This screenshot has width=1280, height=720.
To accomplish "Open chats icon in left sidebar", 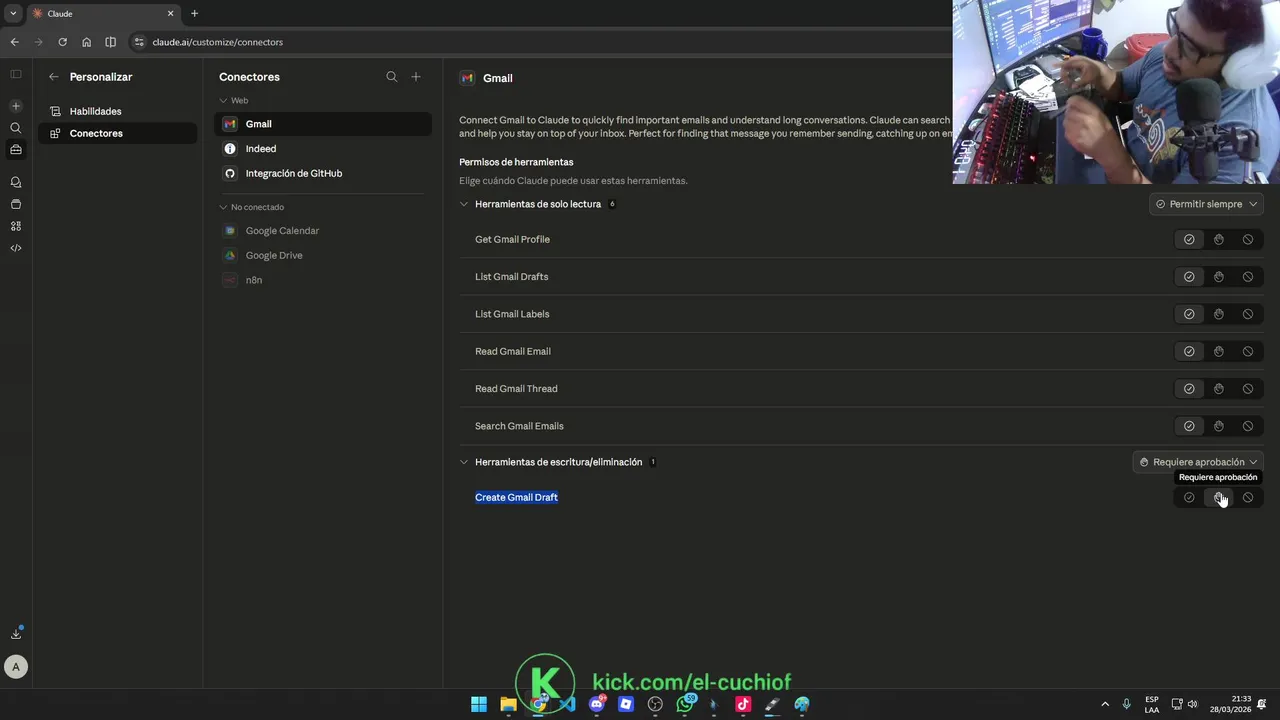I will tap(15, 182).
